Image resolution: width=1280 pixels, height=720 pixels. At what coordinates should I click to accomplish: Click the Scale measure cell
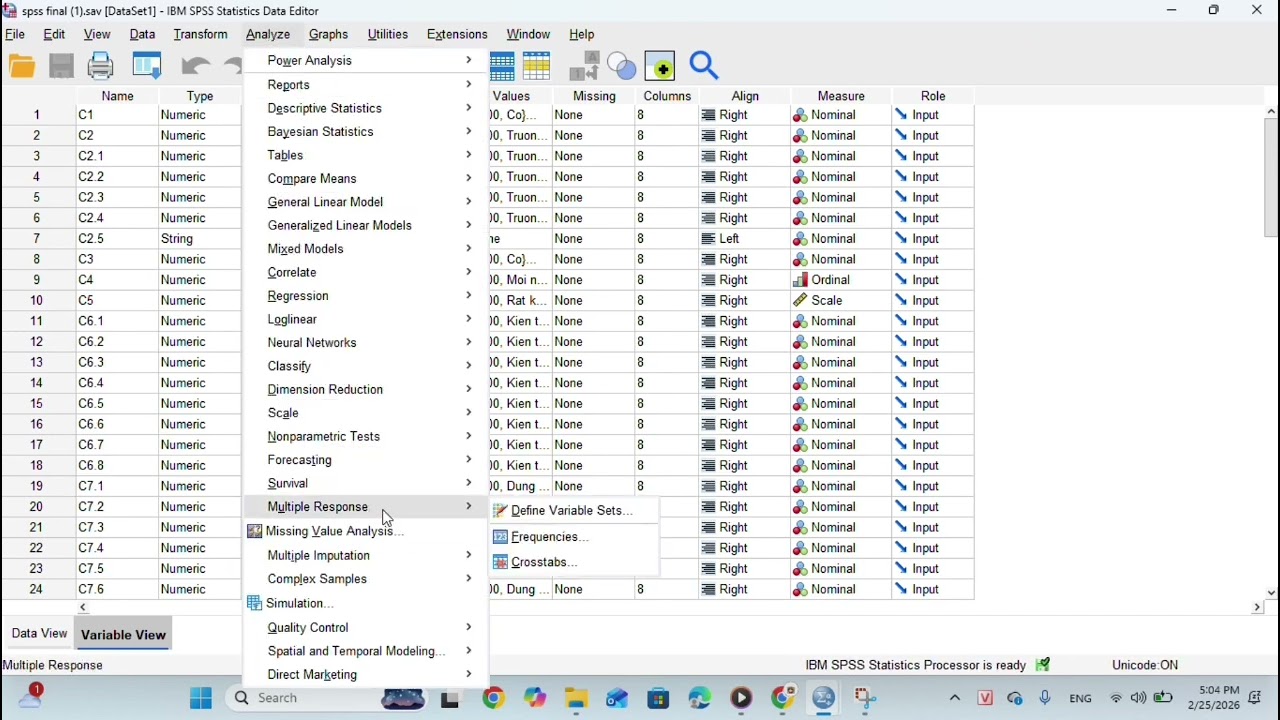pos(841,301)
